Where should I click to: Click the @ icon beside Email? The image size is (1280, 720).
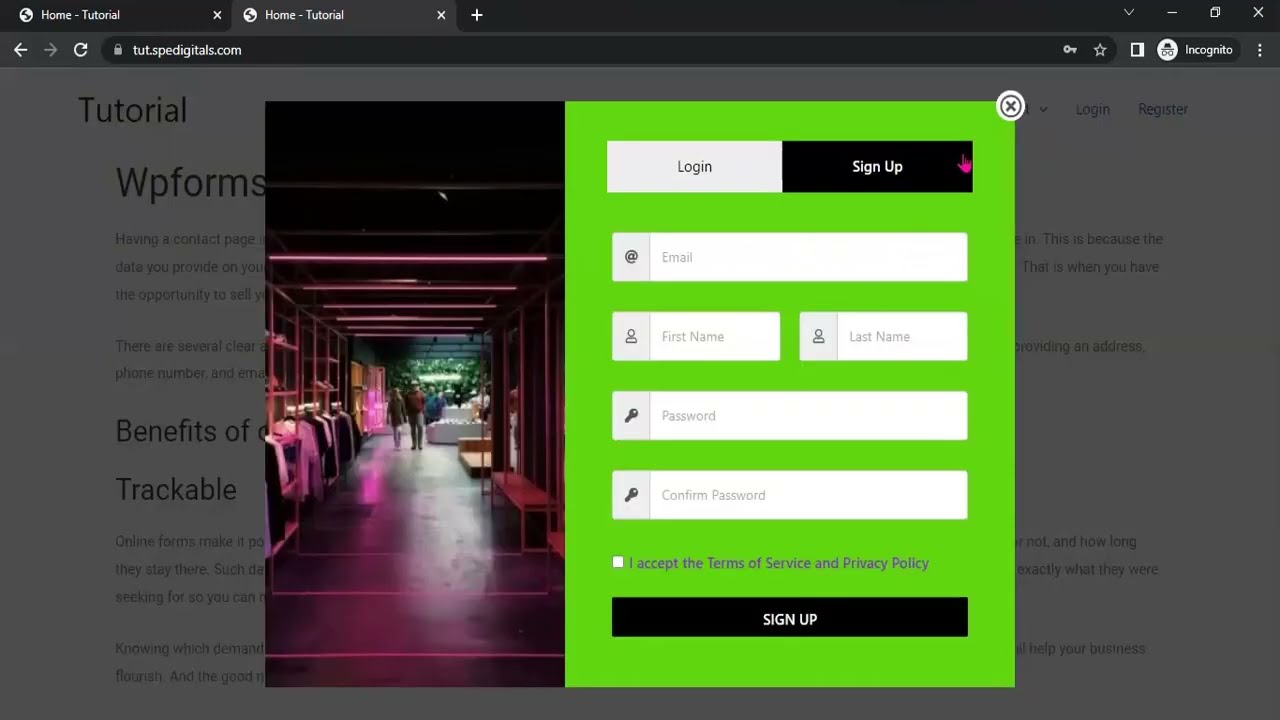[631, 257]
